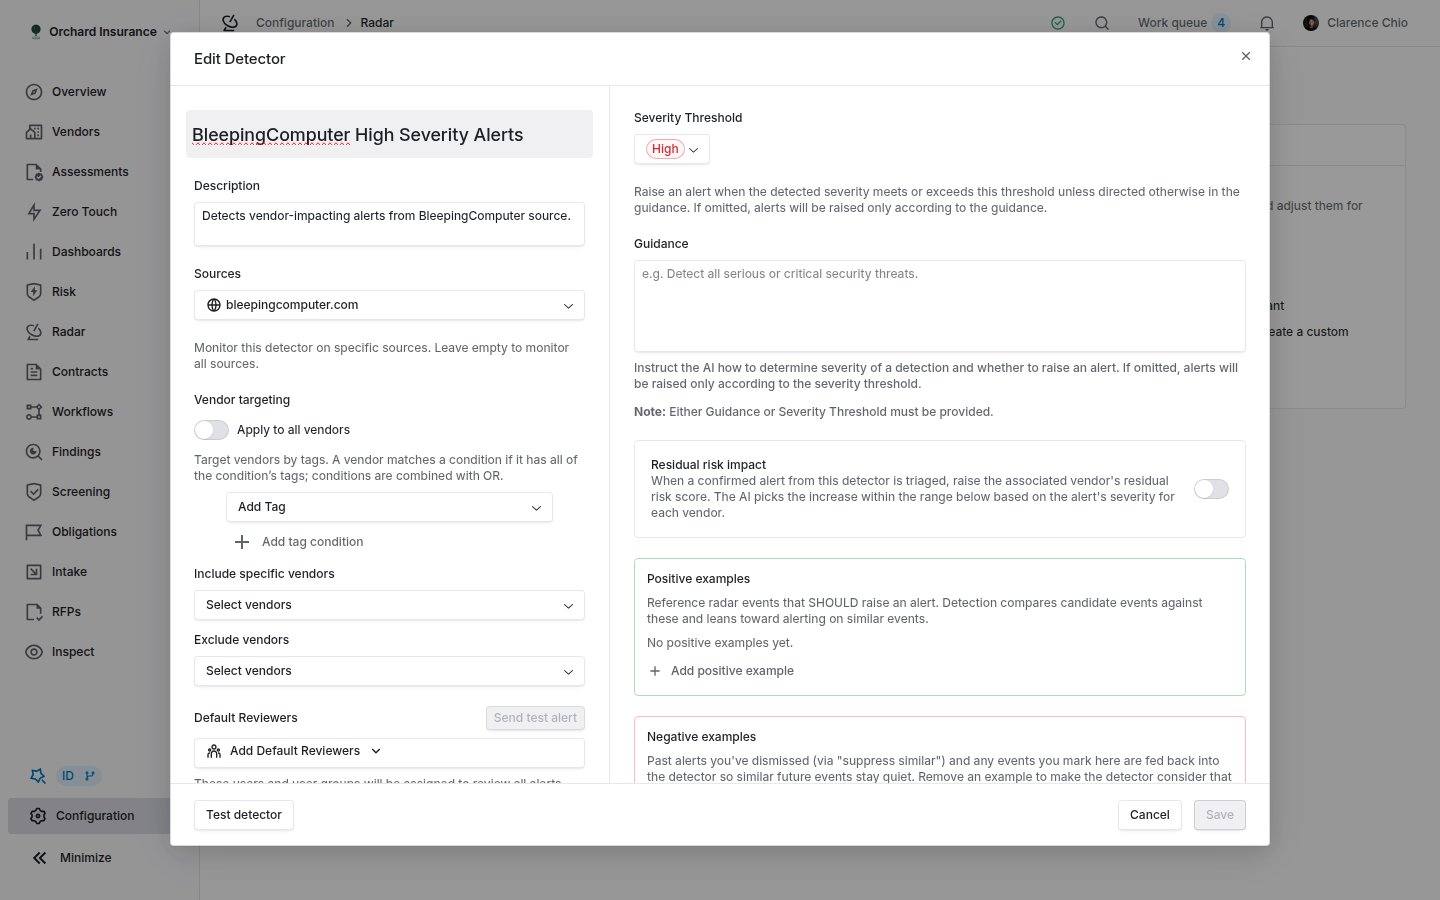This screenshot has width=1440, height=900.
Task: Select Contracts menu label
Action: (x=80, y=372)
